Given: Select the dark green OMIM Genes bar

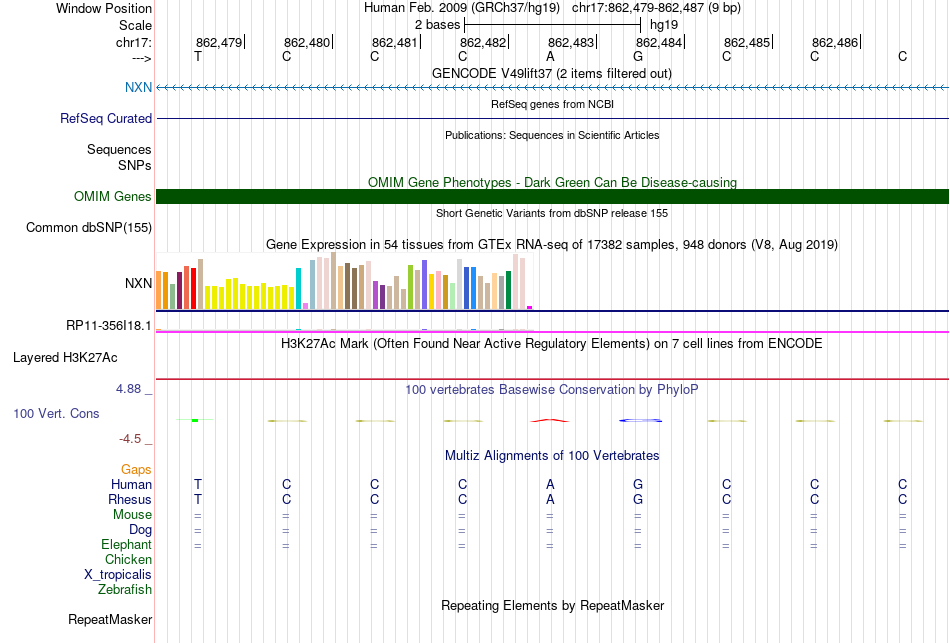Looking at the screenshot, I should [552, 196].
